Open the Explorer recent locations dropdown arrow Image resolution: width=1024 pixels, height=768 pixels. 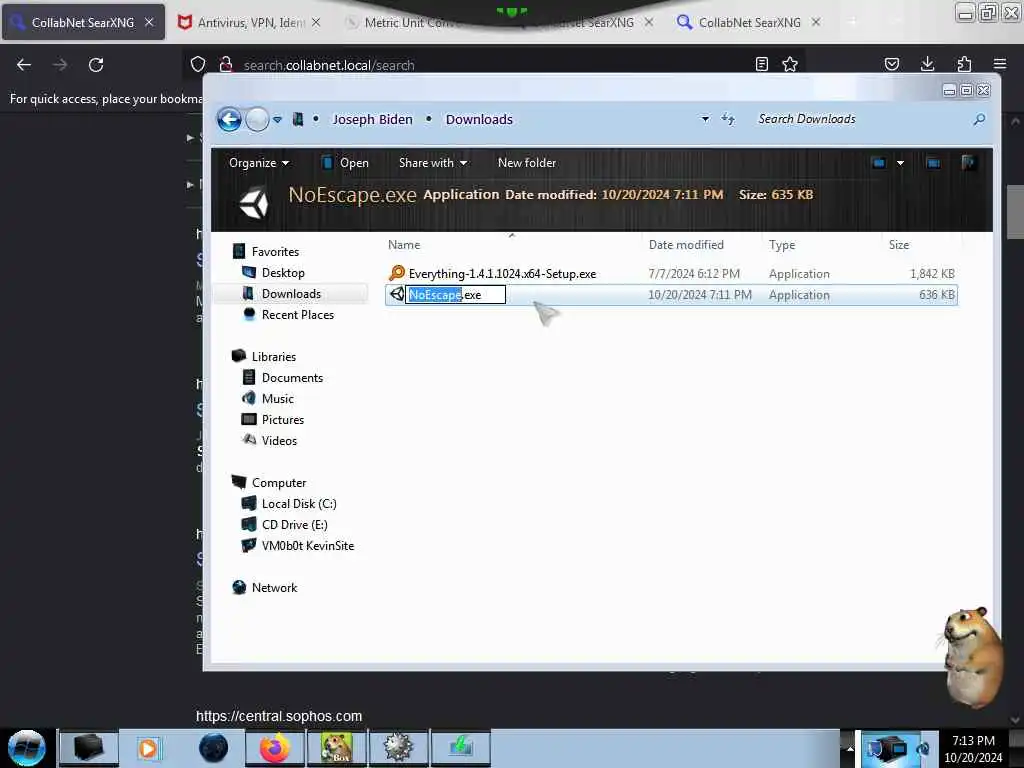coord(278,120)
